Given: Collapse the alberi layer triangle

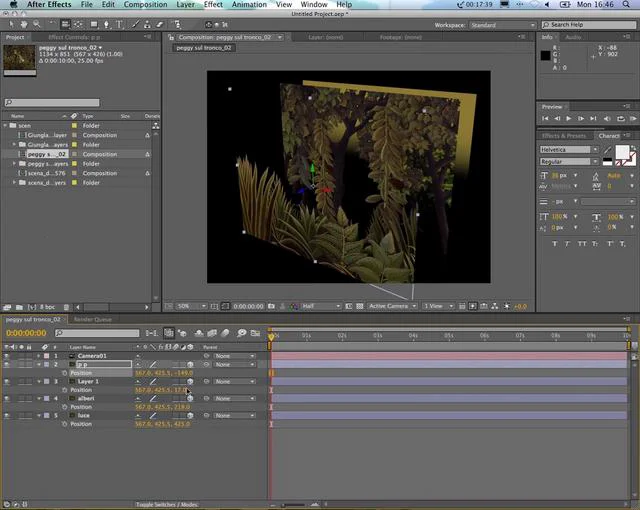Looking at the screenshot, I should [39, 398].
